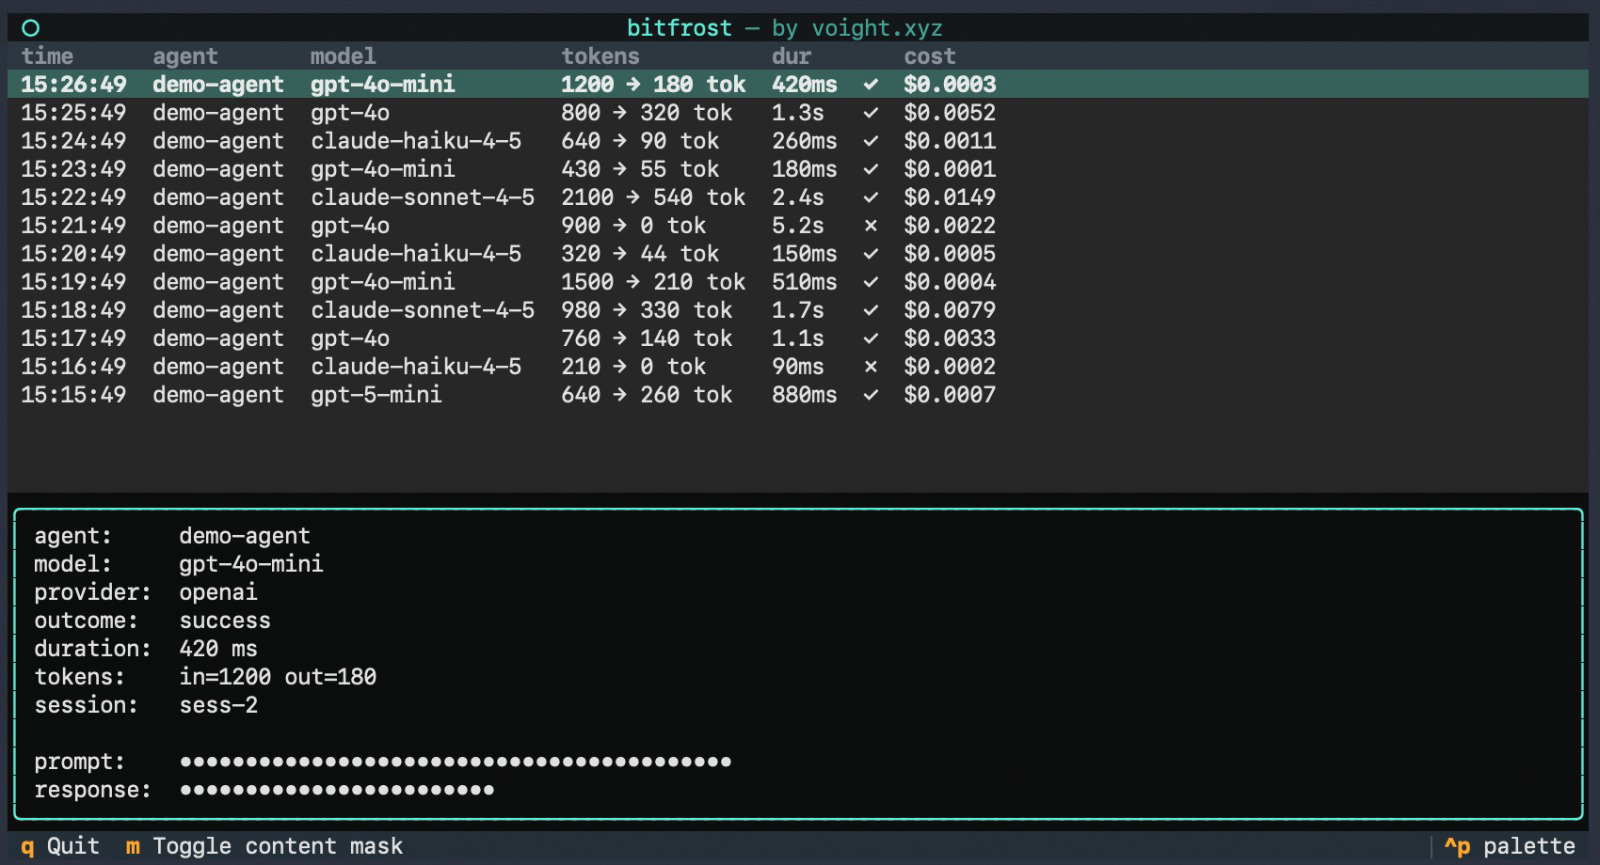Click the failure cross on the 15:16:49 row
Screen dimensions: 1600x865
coord(870,367)
